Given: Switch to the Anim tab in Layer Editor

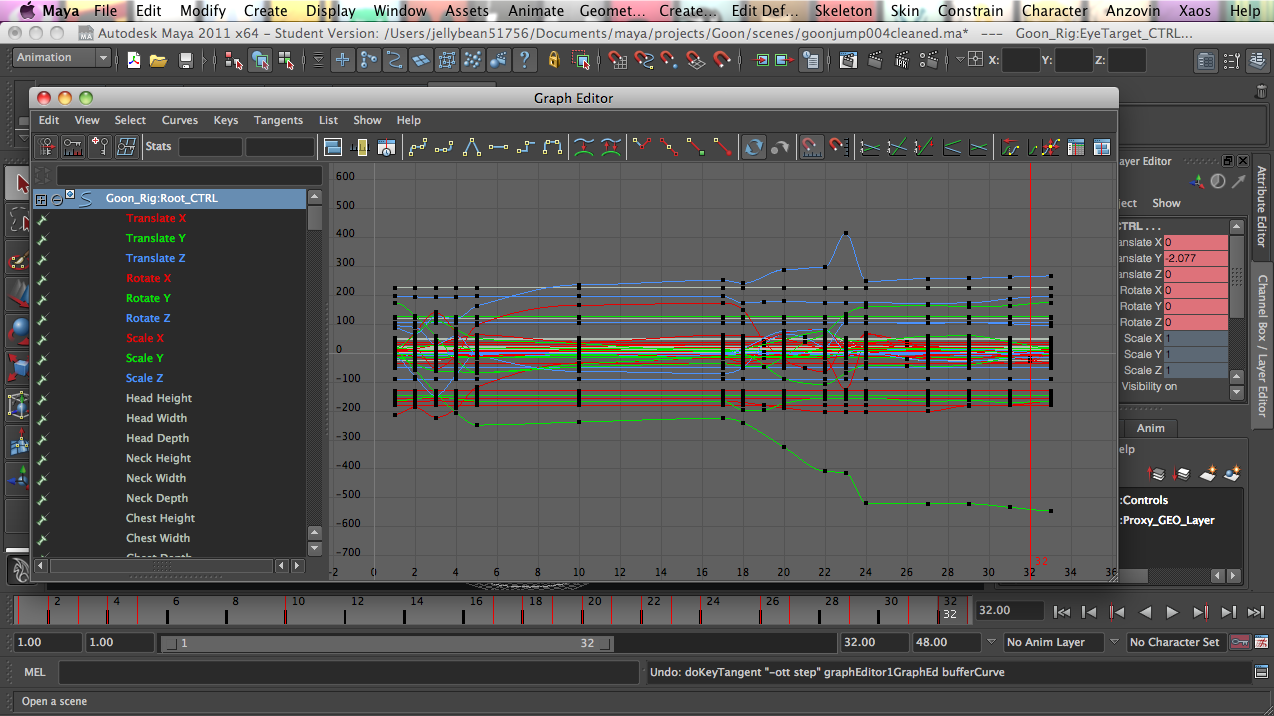Looking at the screenshot, I should 1151,428.
